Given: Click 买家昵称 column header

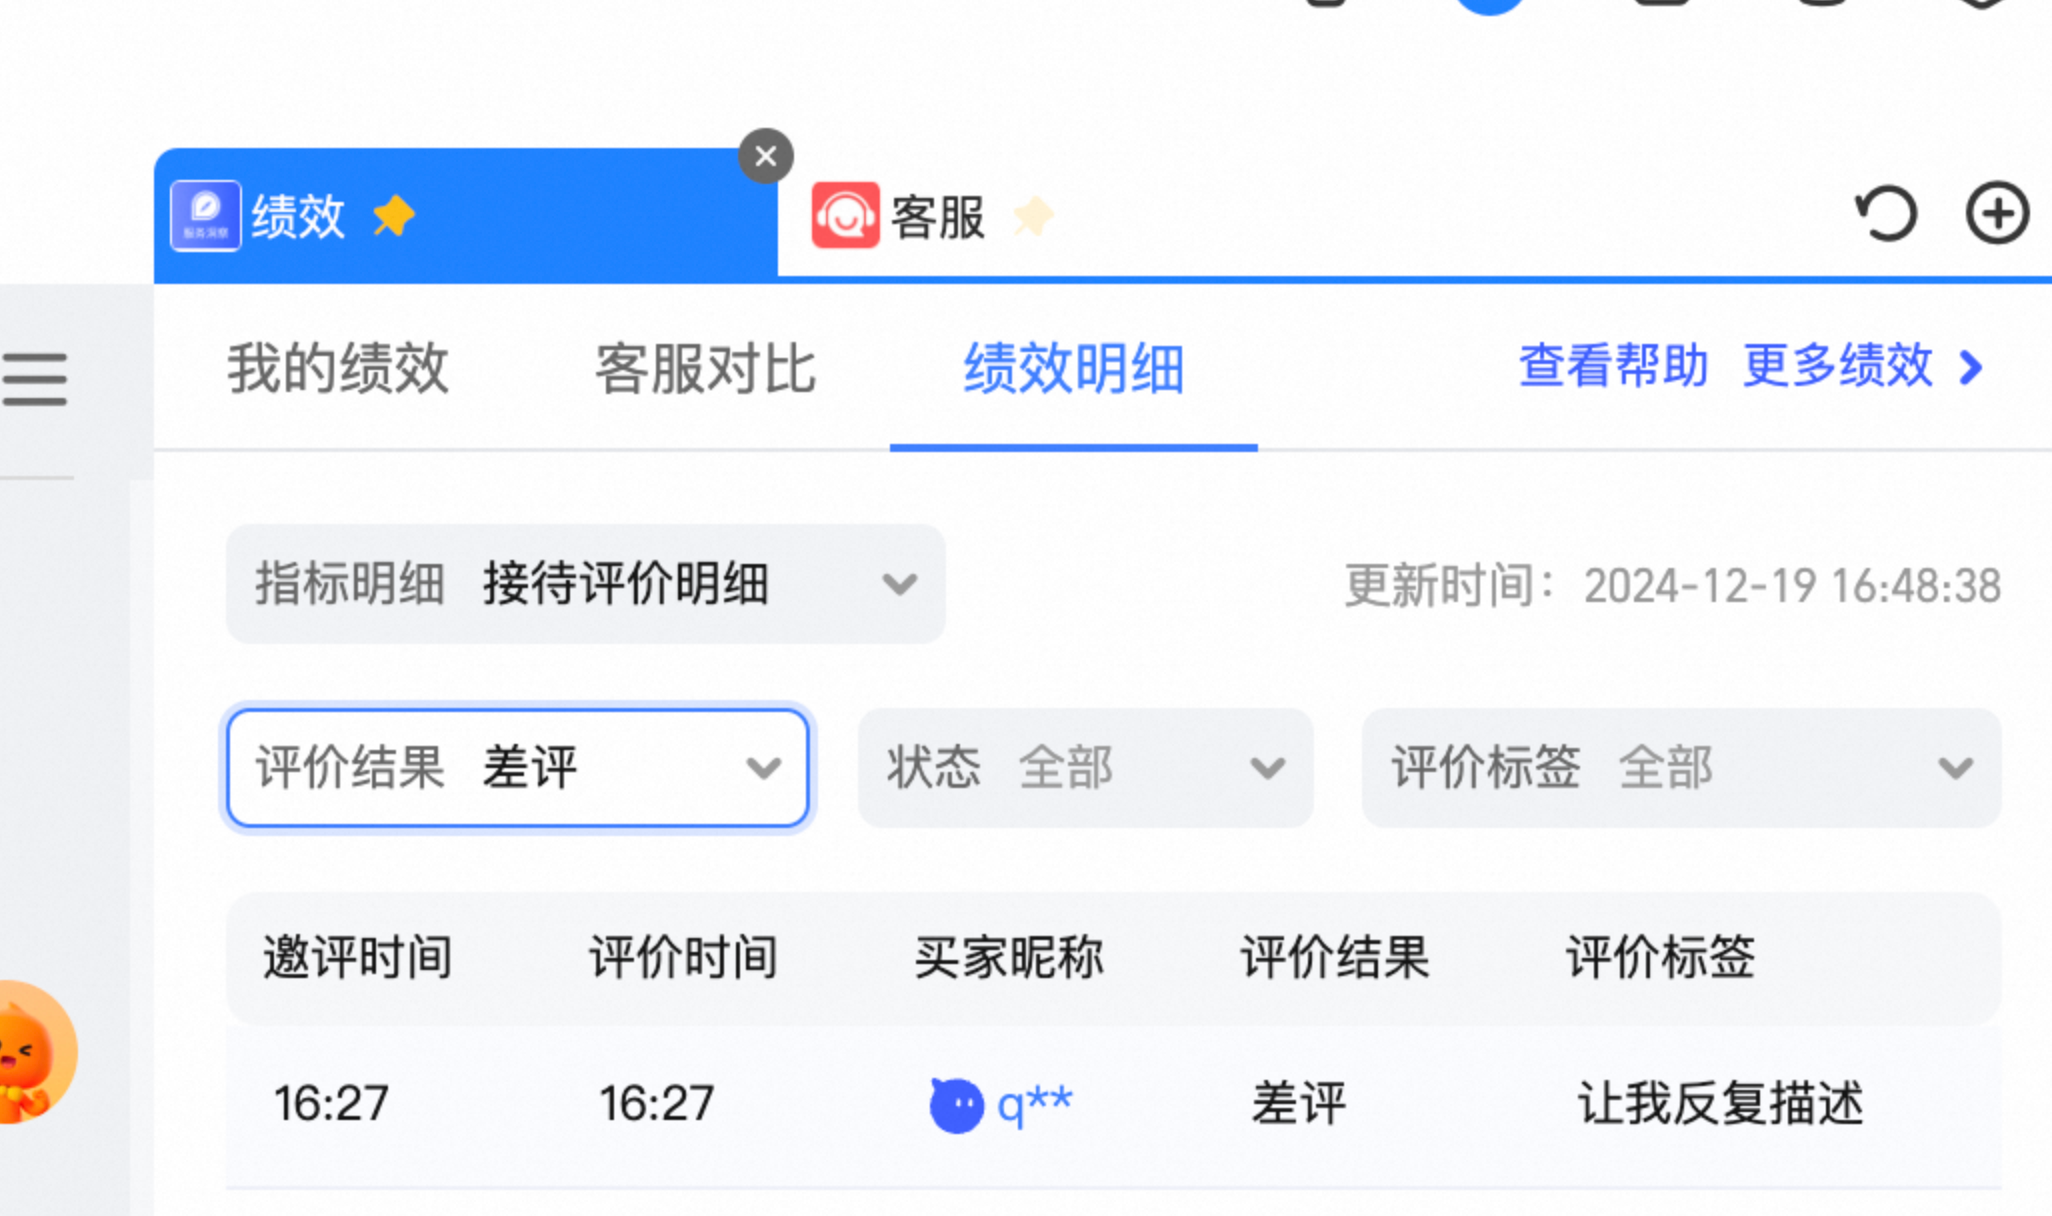Looking at the screenshot, I should coord(1009,957).
